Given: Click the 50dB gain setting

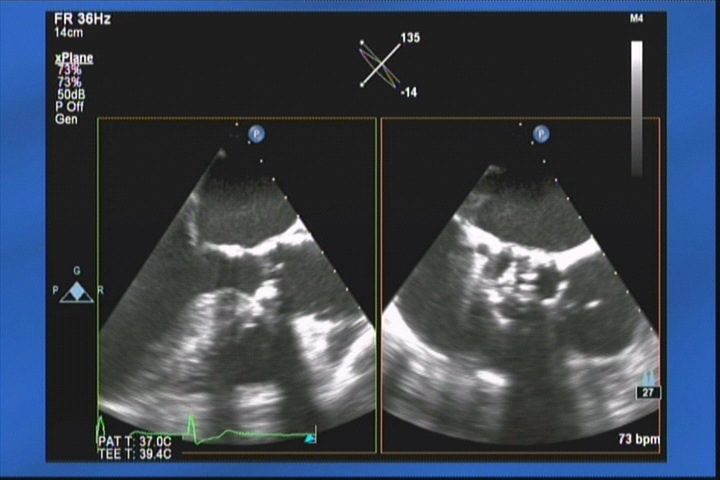Looking at the screenshot, I should [71, 95].
